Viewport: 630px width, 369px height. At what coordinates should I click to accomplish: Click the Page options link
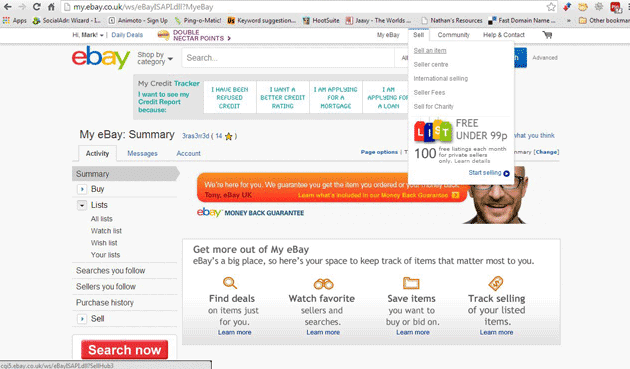[379, 152]
